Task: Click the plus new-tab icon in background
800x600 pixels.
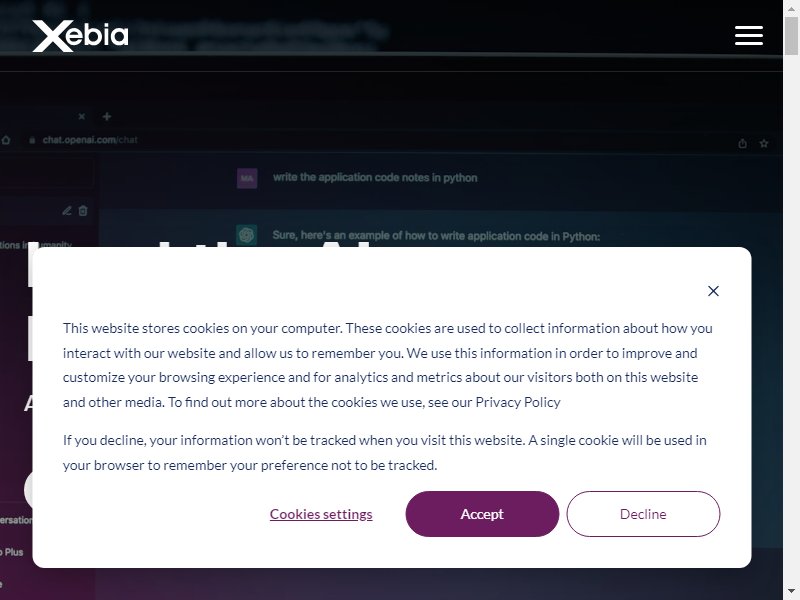Action: pyautogui.click(x=107, y=117)
